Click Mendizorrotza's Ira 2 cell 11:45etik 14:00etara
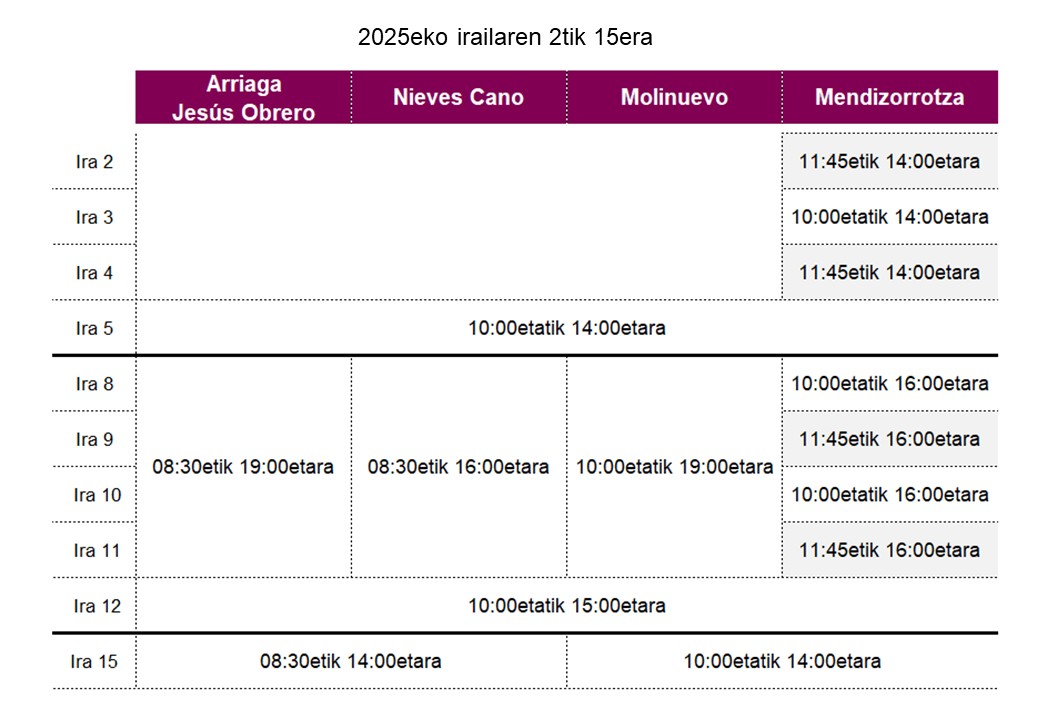 click(x=889, y=162)
